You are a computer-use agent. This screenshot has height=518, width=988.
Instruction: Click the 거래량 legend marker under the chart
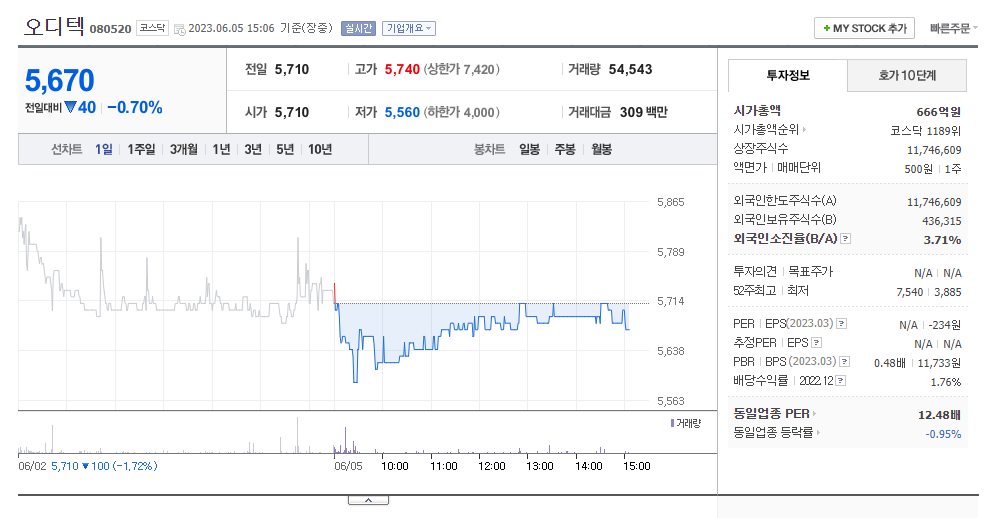672,423
